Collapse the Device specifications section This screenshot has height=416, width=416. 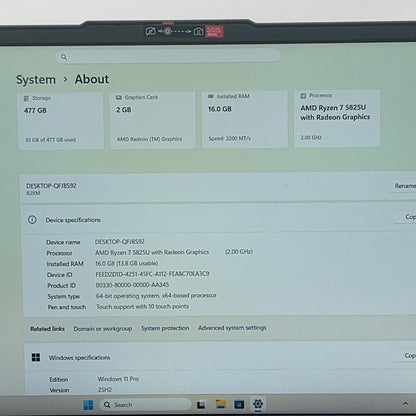pos(220,219)
